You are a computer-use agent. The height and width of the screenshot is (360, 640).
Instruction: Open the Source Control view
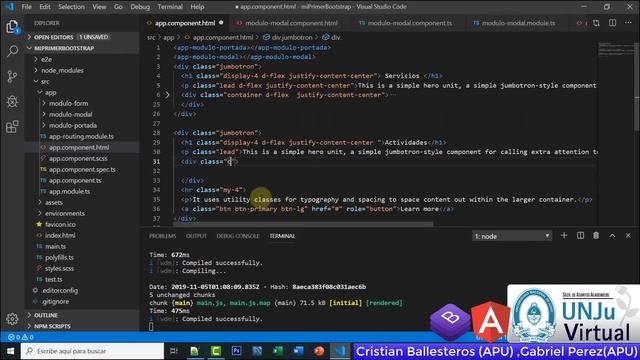[x=12, y=76]
